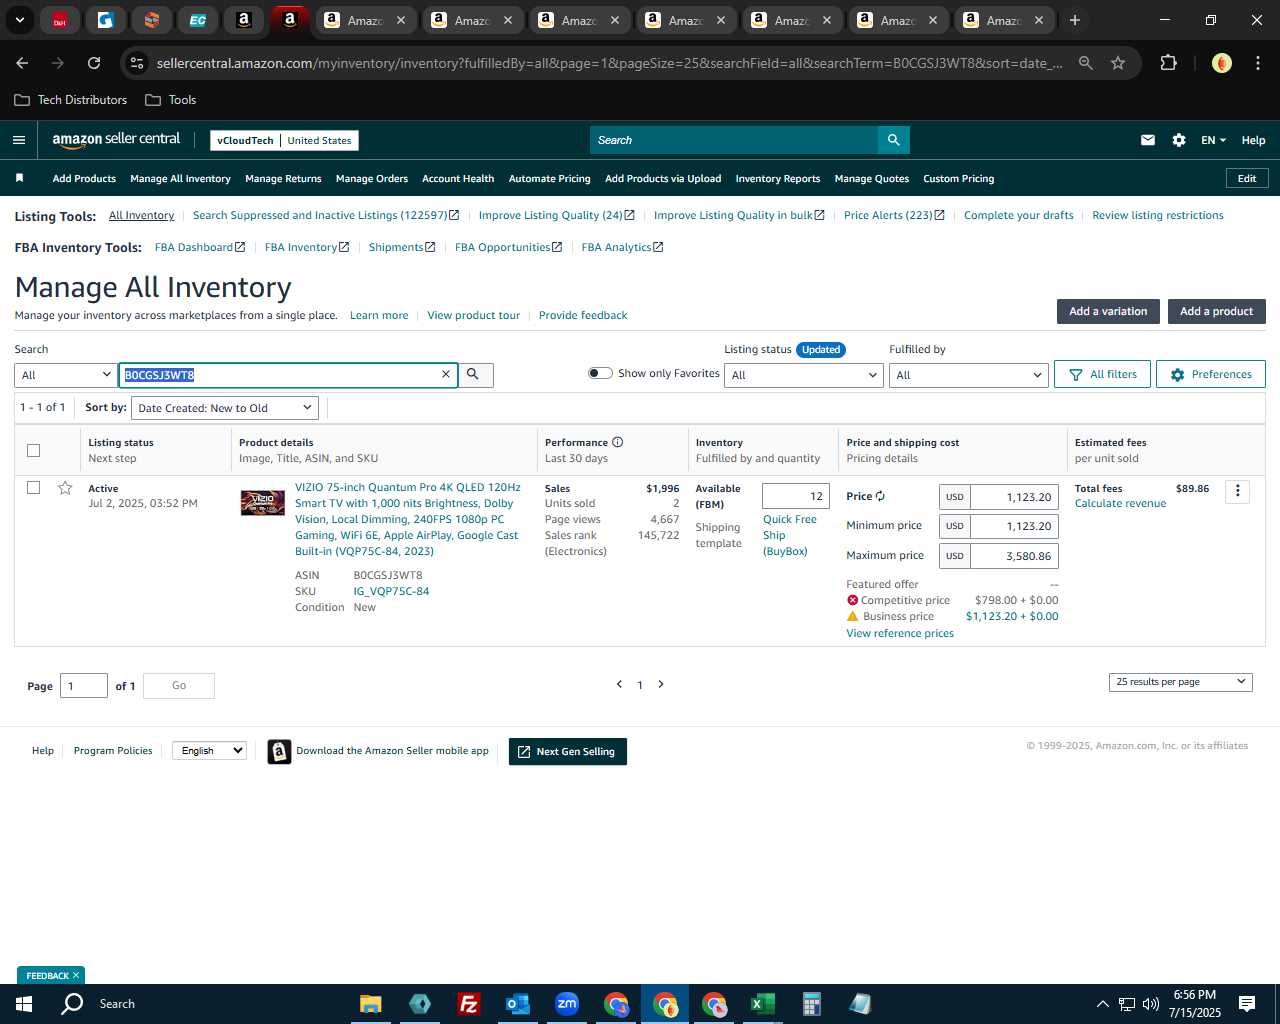This screenshot has width=1280, height=1024.
Task: Click the price refresh icon
Action: coord(881,496)
